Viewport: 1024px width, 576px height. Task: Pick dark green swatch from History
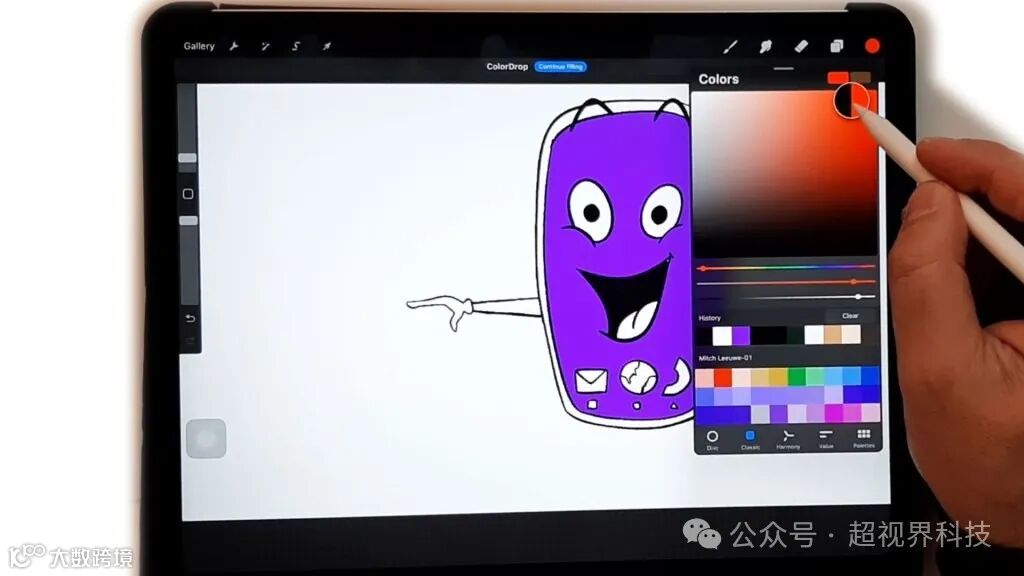[x=795, y=336]
